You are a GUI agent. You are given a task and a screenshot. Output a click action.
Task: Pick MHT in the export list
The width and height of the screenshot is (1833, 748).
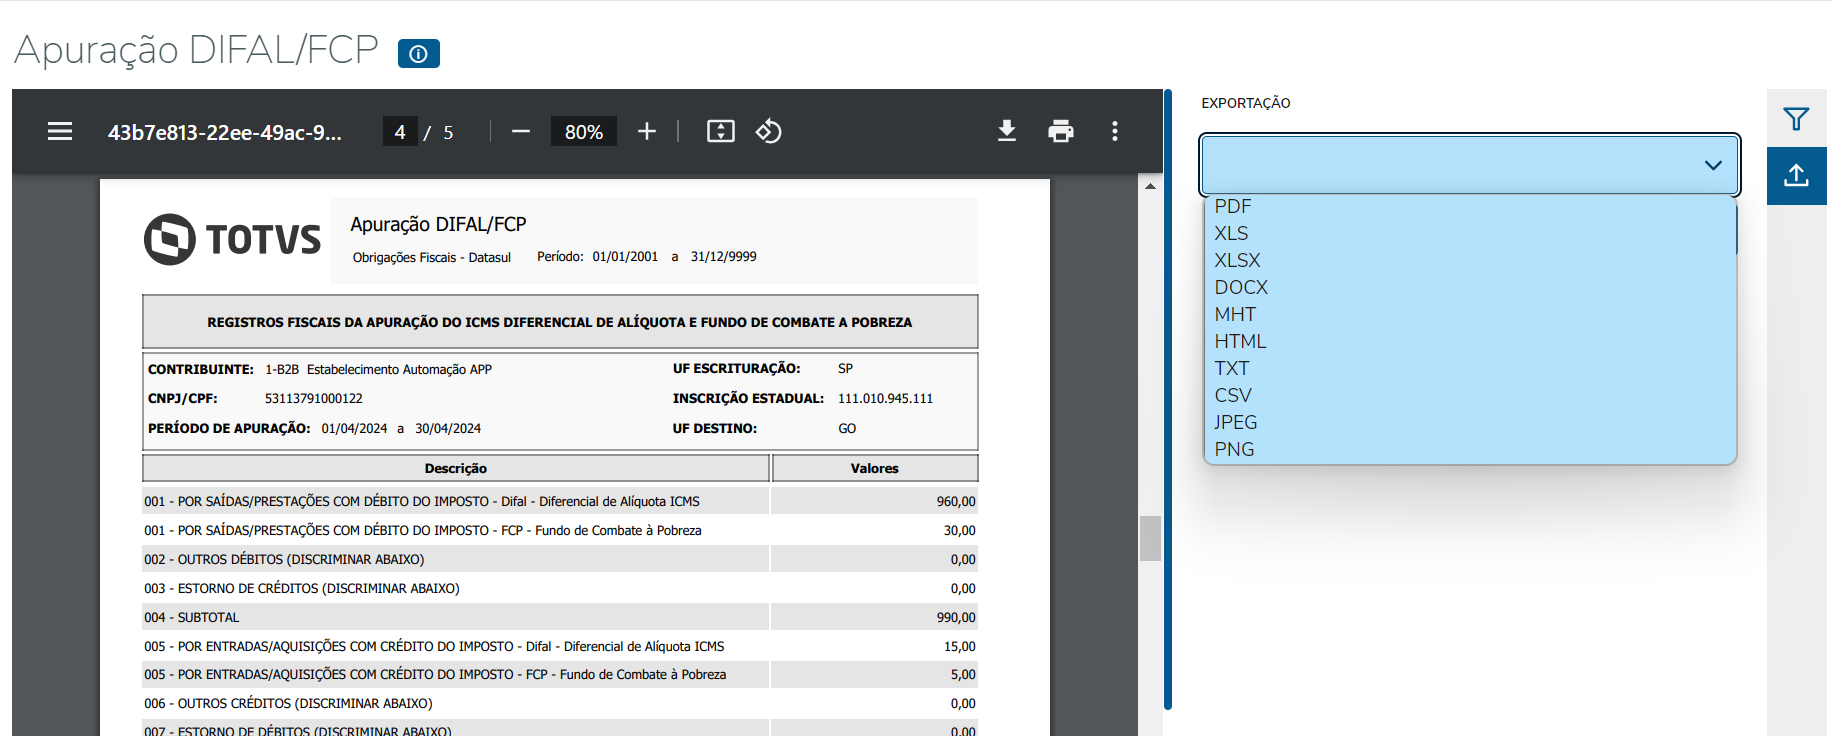point(1470,314)
